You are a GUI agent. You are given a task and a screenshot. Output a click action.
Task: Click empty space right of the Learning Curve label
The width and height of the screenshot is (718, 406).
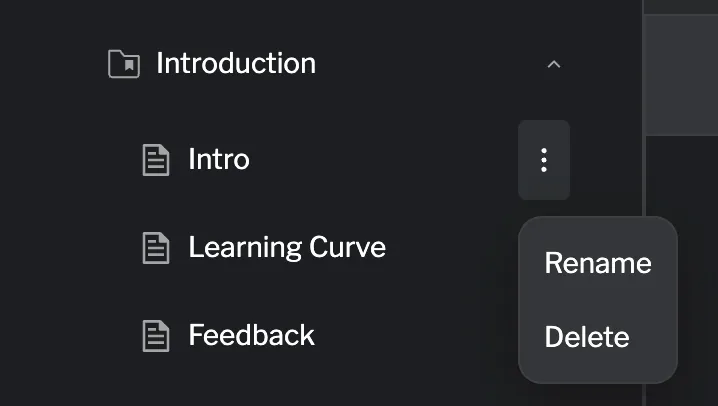point(450,248)
